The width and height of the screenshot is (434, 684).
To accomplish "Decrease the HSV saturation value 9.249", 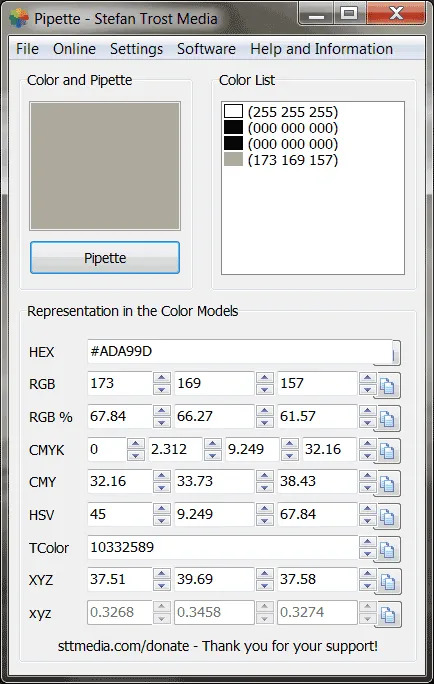I will click(x=265, y=520).
